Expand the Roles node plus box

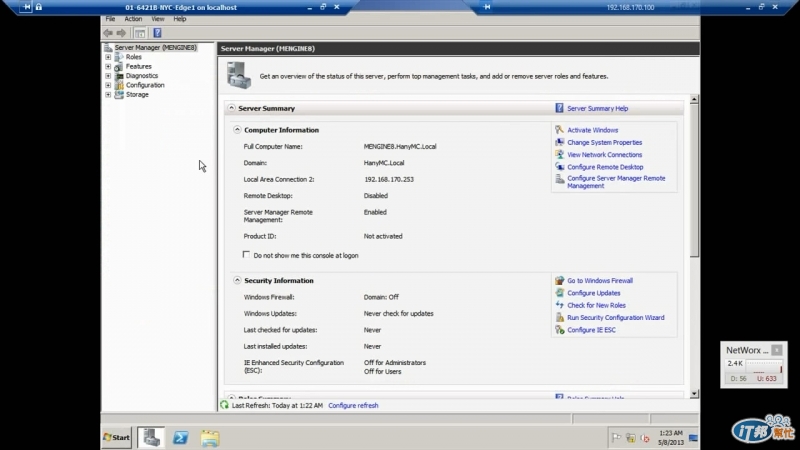[108, 57]
